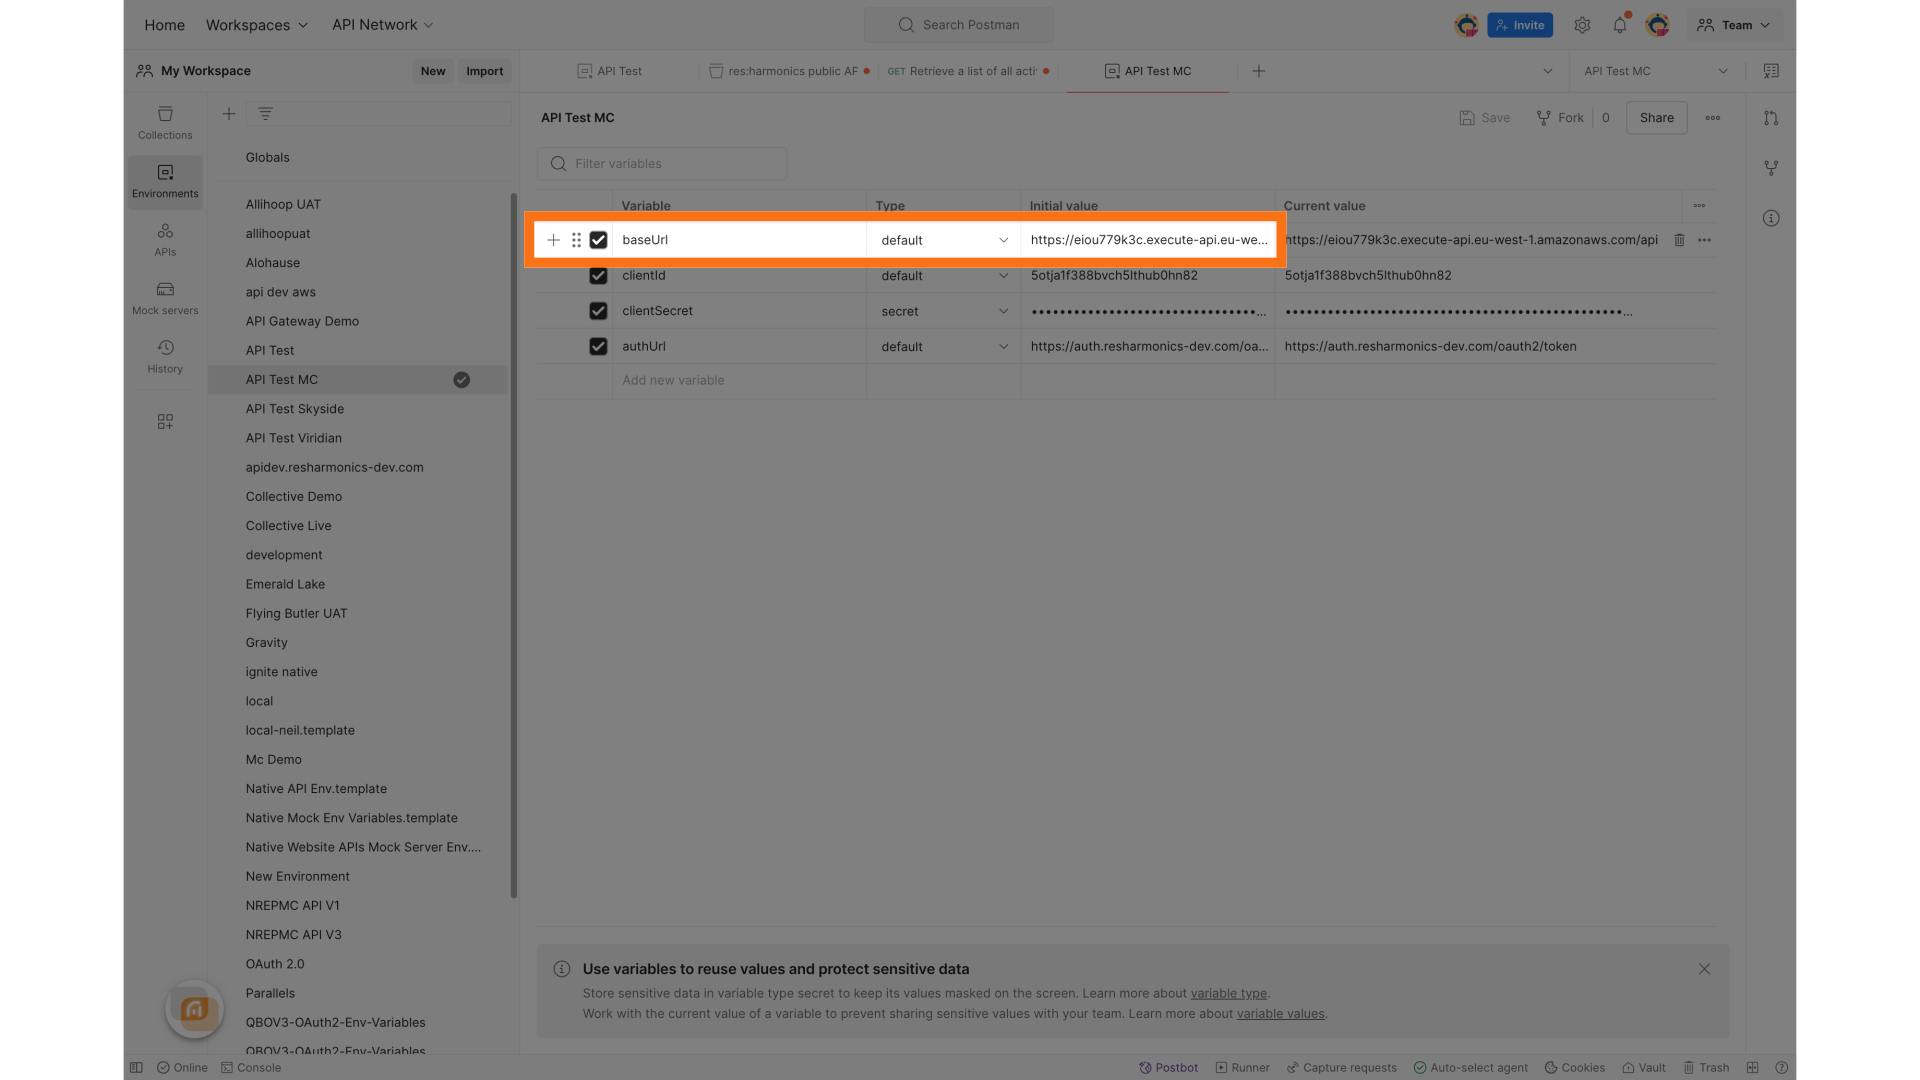The image size is (1920, 1080).
Task: Open the variable type link
Action: click(1228, 994)
